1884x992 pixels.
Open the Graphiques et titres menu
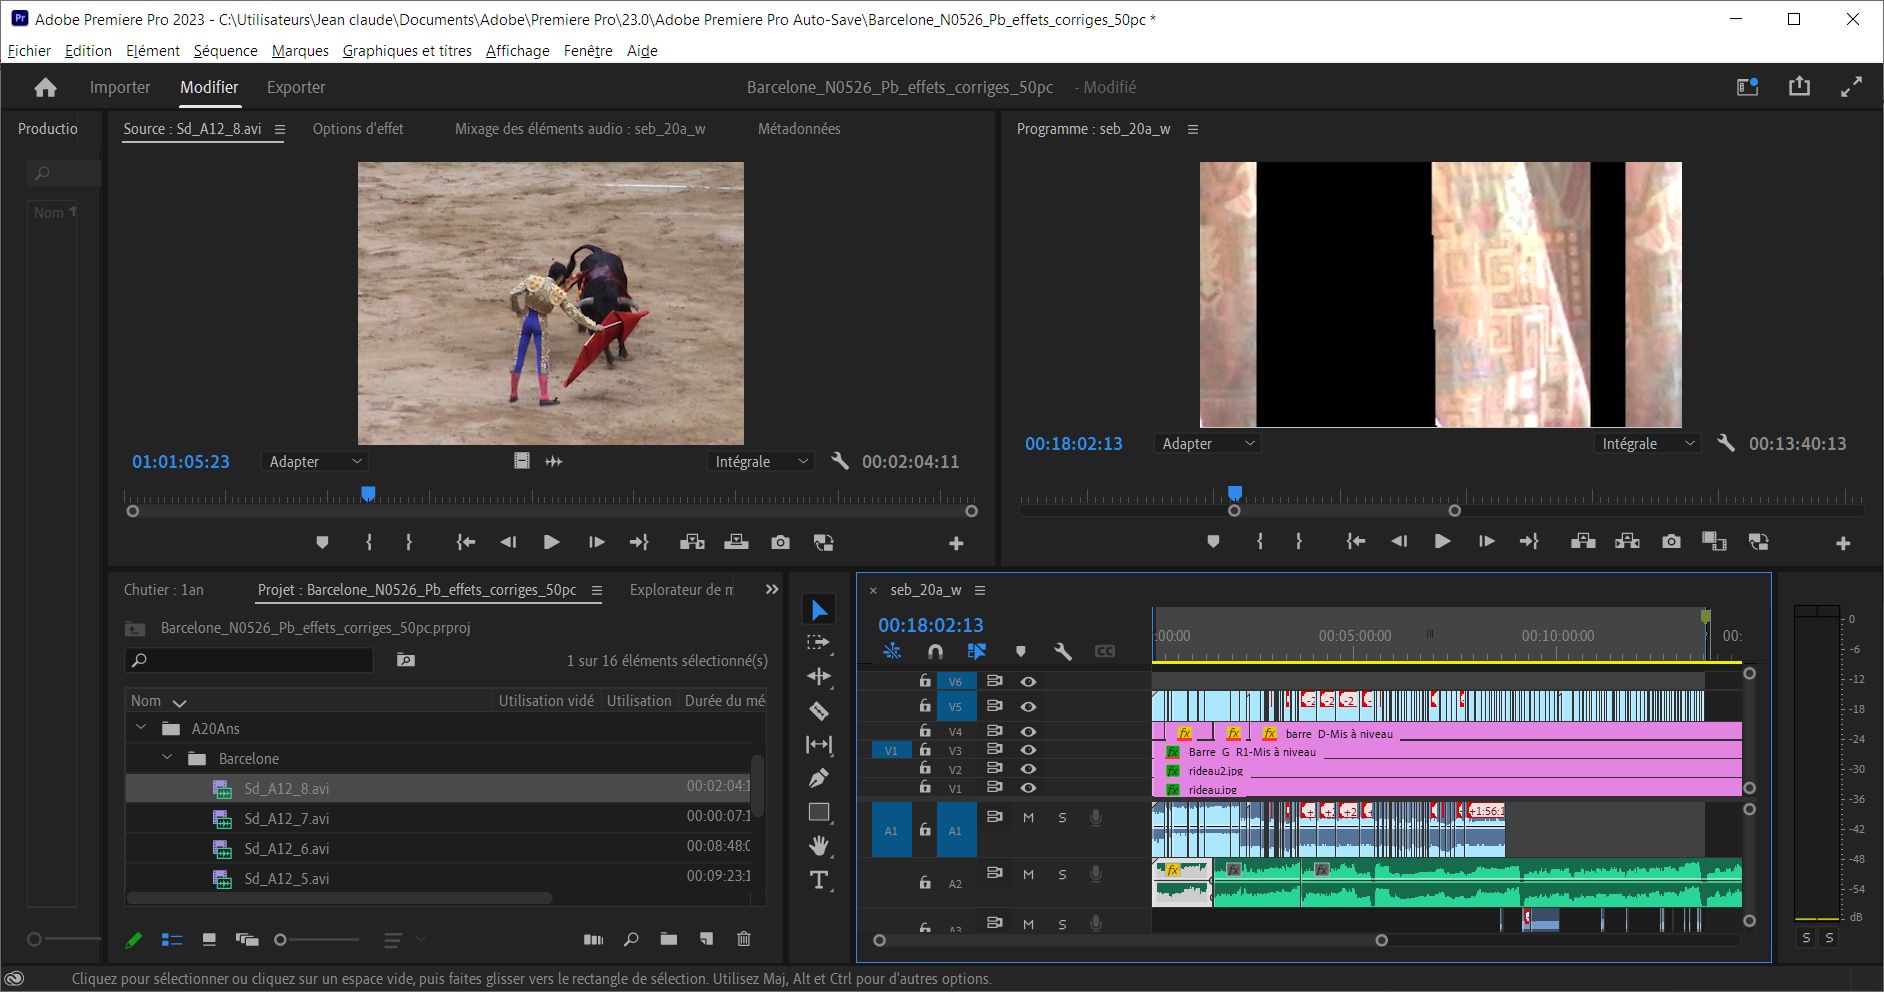[407, 50]
